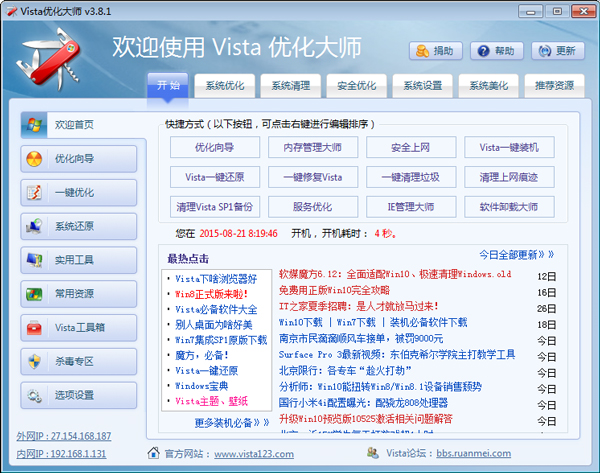The image size is (600, 473).
Task: Open Win7集成SP1原版下载 link
Action: coord(221,340)
